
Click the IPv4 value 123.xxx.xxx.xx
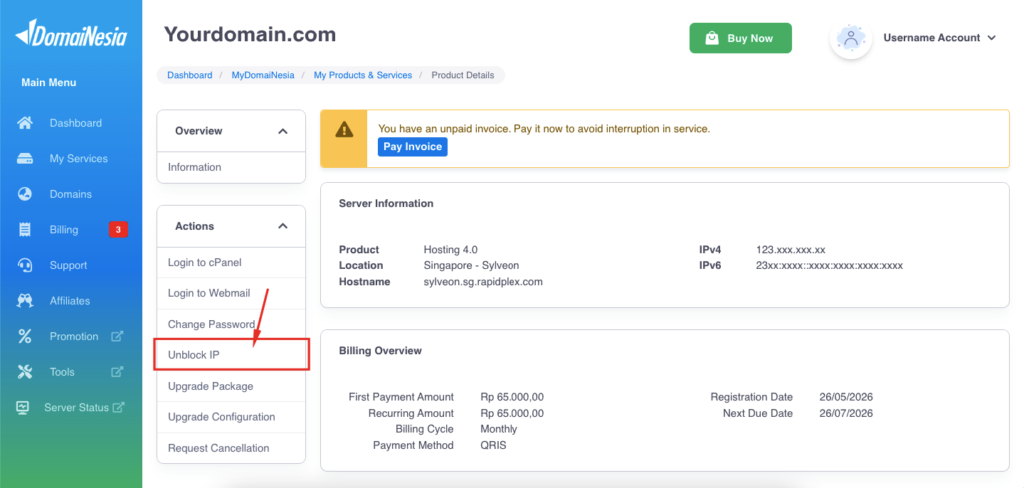(791, 250)
